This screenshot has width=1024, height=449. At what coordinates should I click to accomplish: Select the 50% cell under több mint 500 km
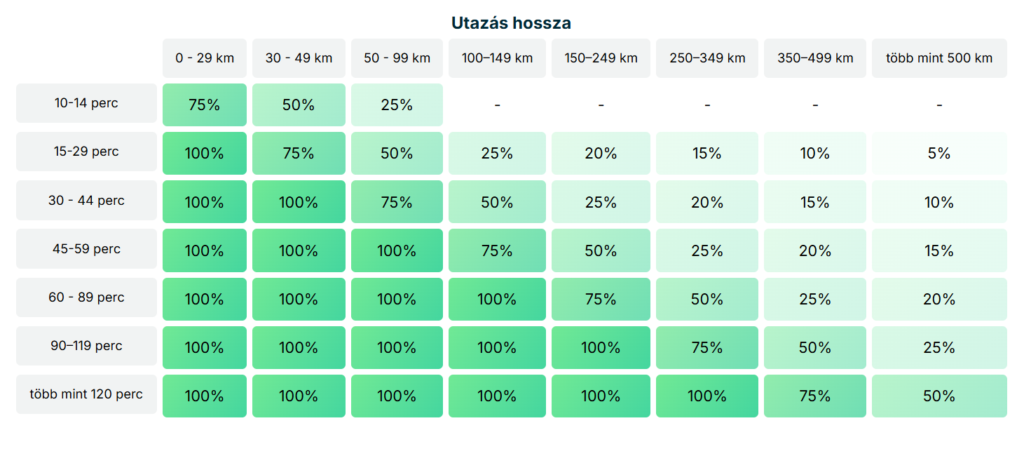point(939,395)
